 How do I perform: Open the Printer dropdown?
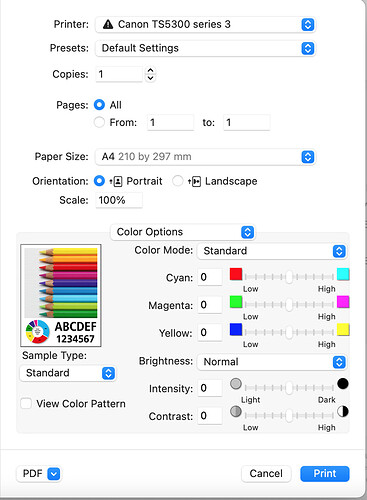[x=205, y=24]
